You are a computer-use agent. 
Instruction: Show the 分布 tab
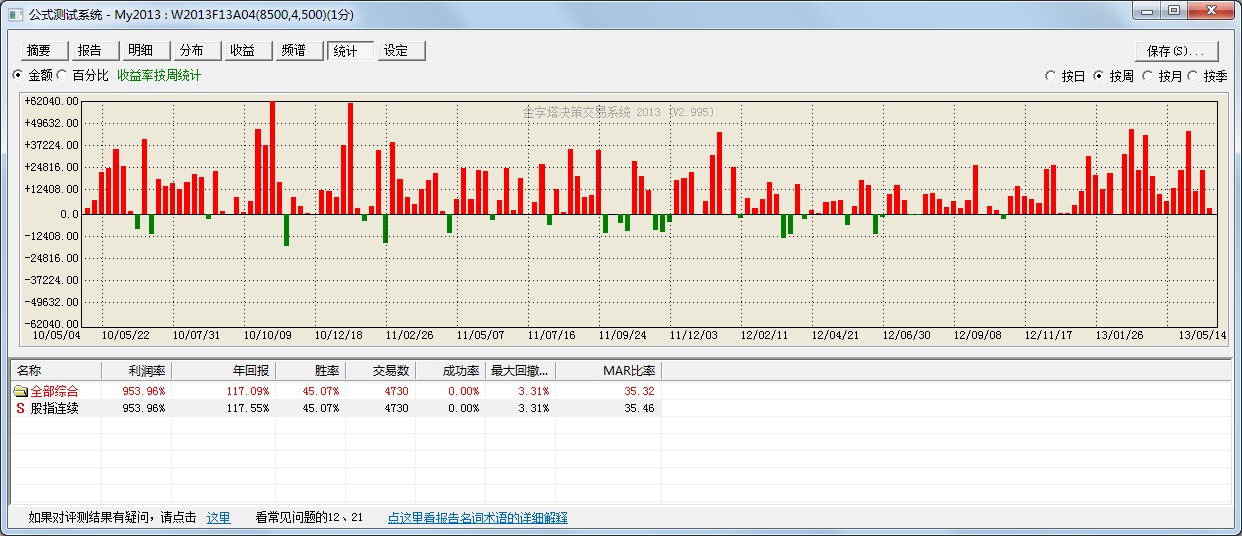[x=193, y=51]
